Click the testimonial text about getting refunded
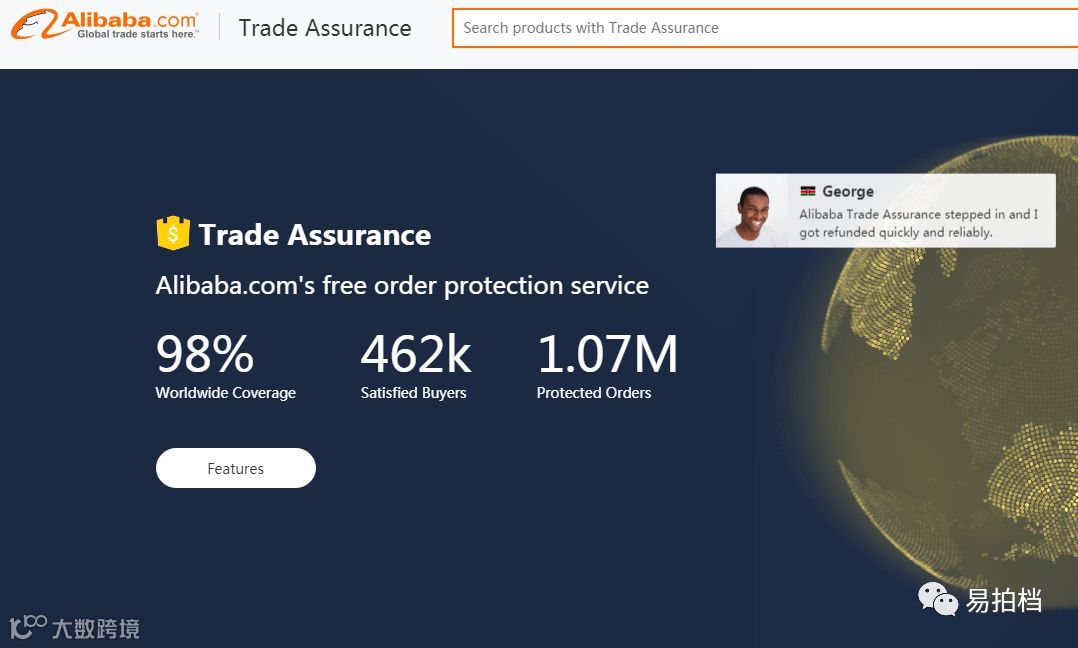1078x648 pixels. click(918, 223)
